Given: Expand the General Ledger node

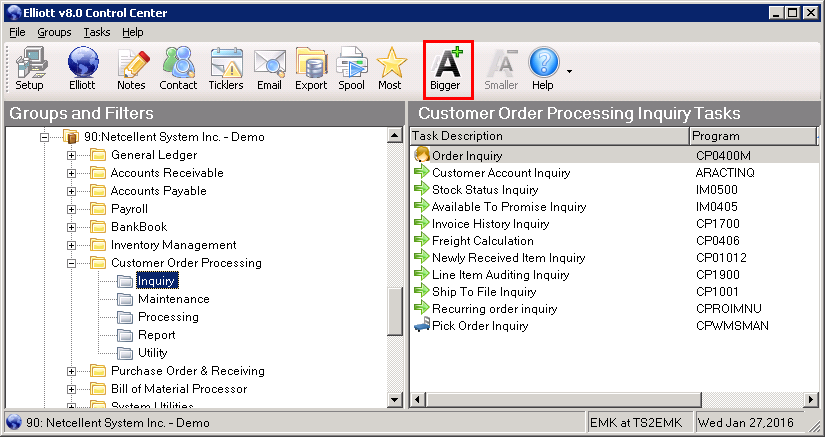Looking at the screenshot, I should point(72,156).
